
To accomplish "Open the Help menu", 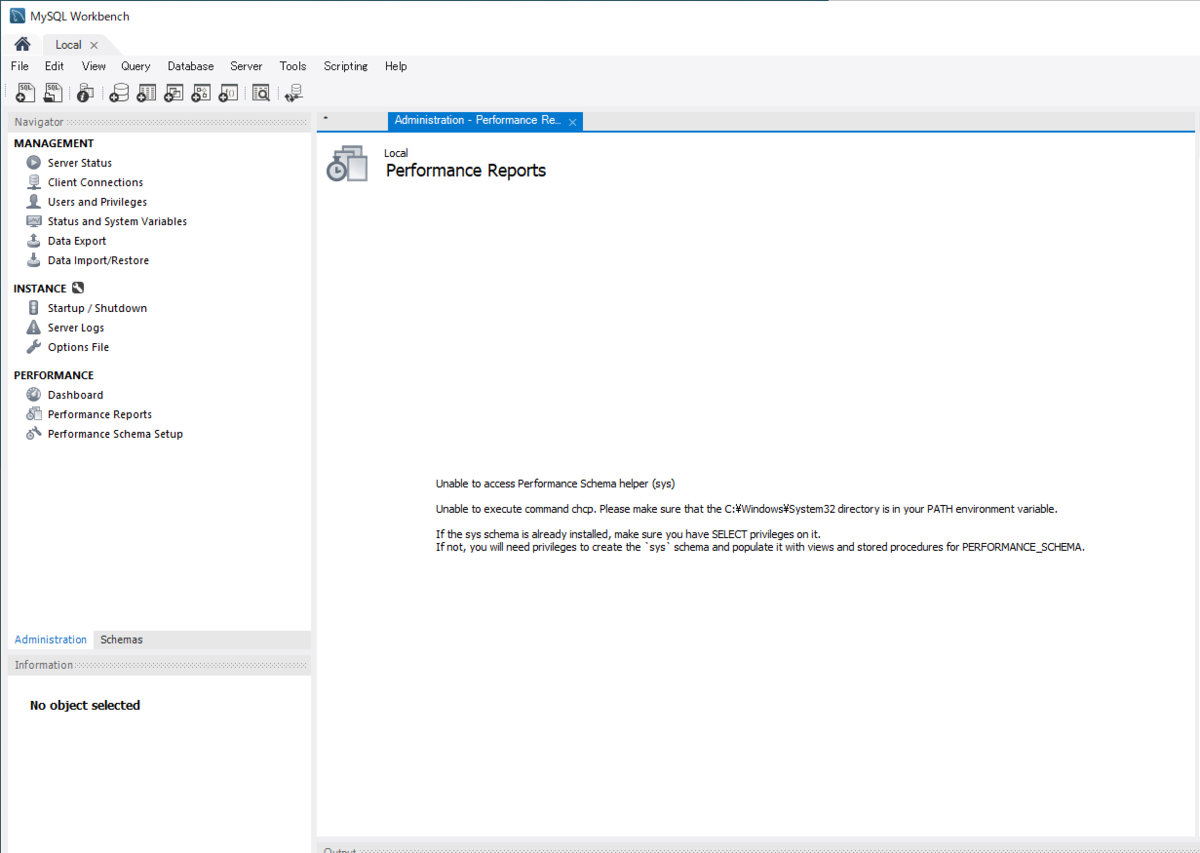I will click(396, 66).
